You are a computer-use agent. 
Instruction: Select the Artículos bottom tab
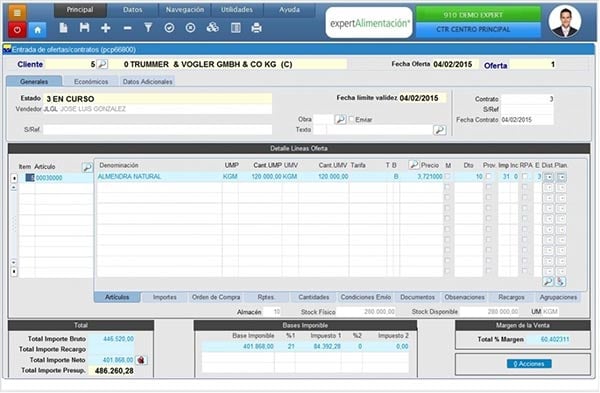click(x=117, y=297)
